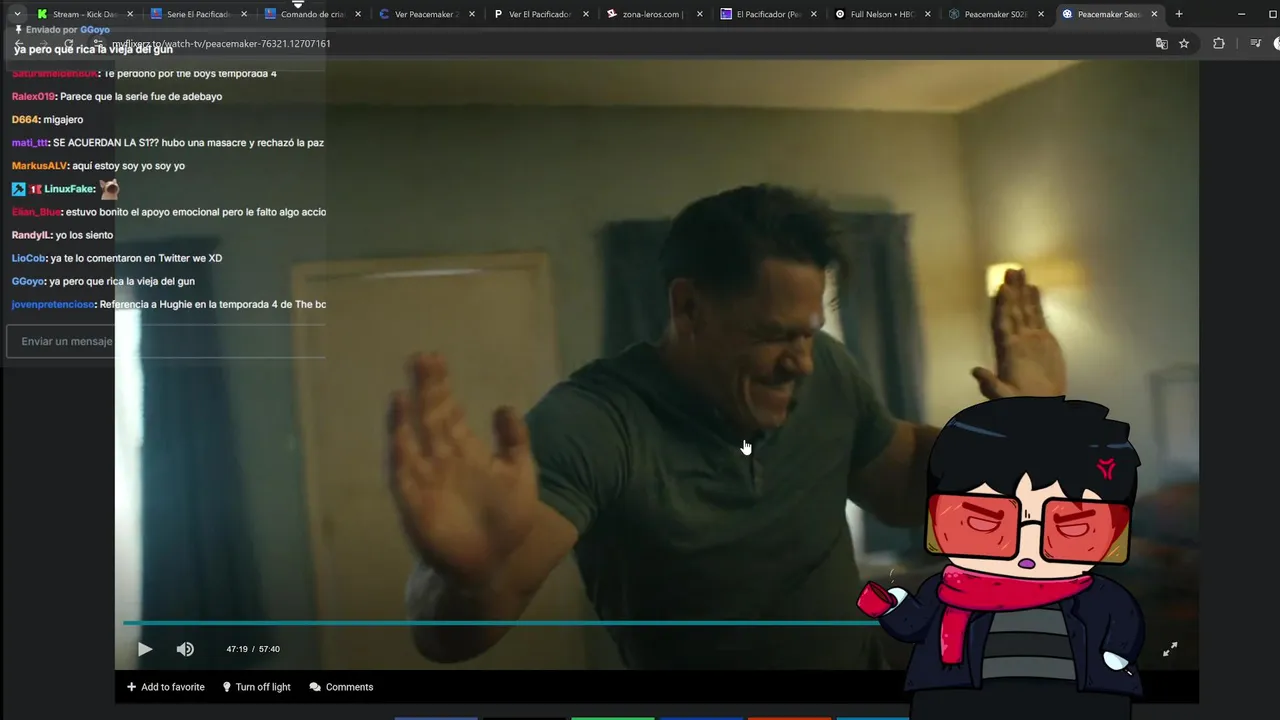Add this episode to favorites
1280x720 pixels.
tap(166, 687)
